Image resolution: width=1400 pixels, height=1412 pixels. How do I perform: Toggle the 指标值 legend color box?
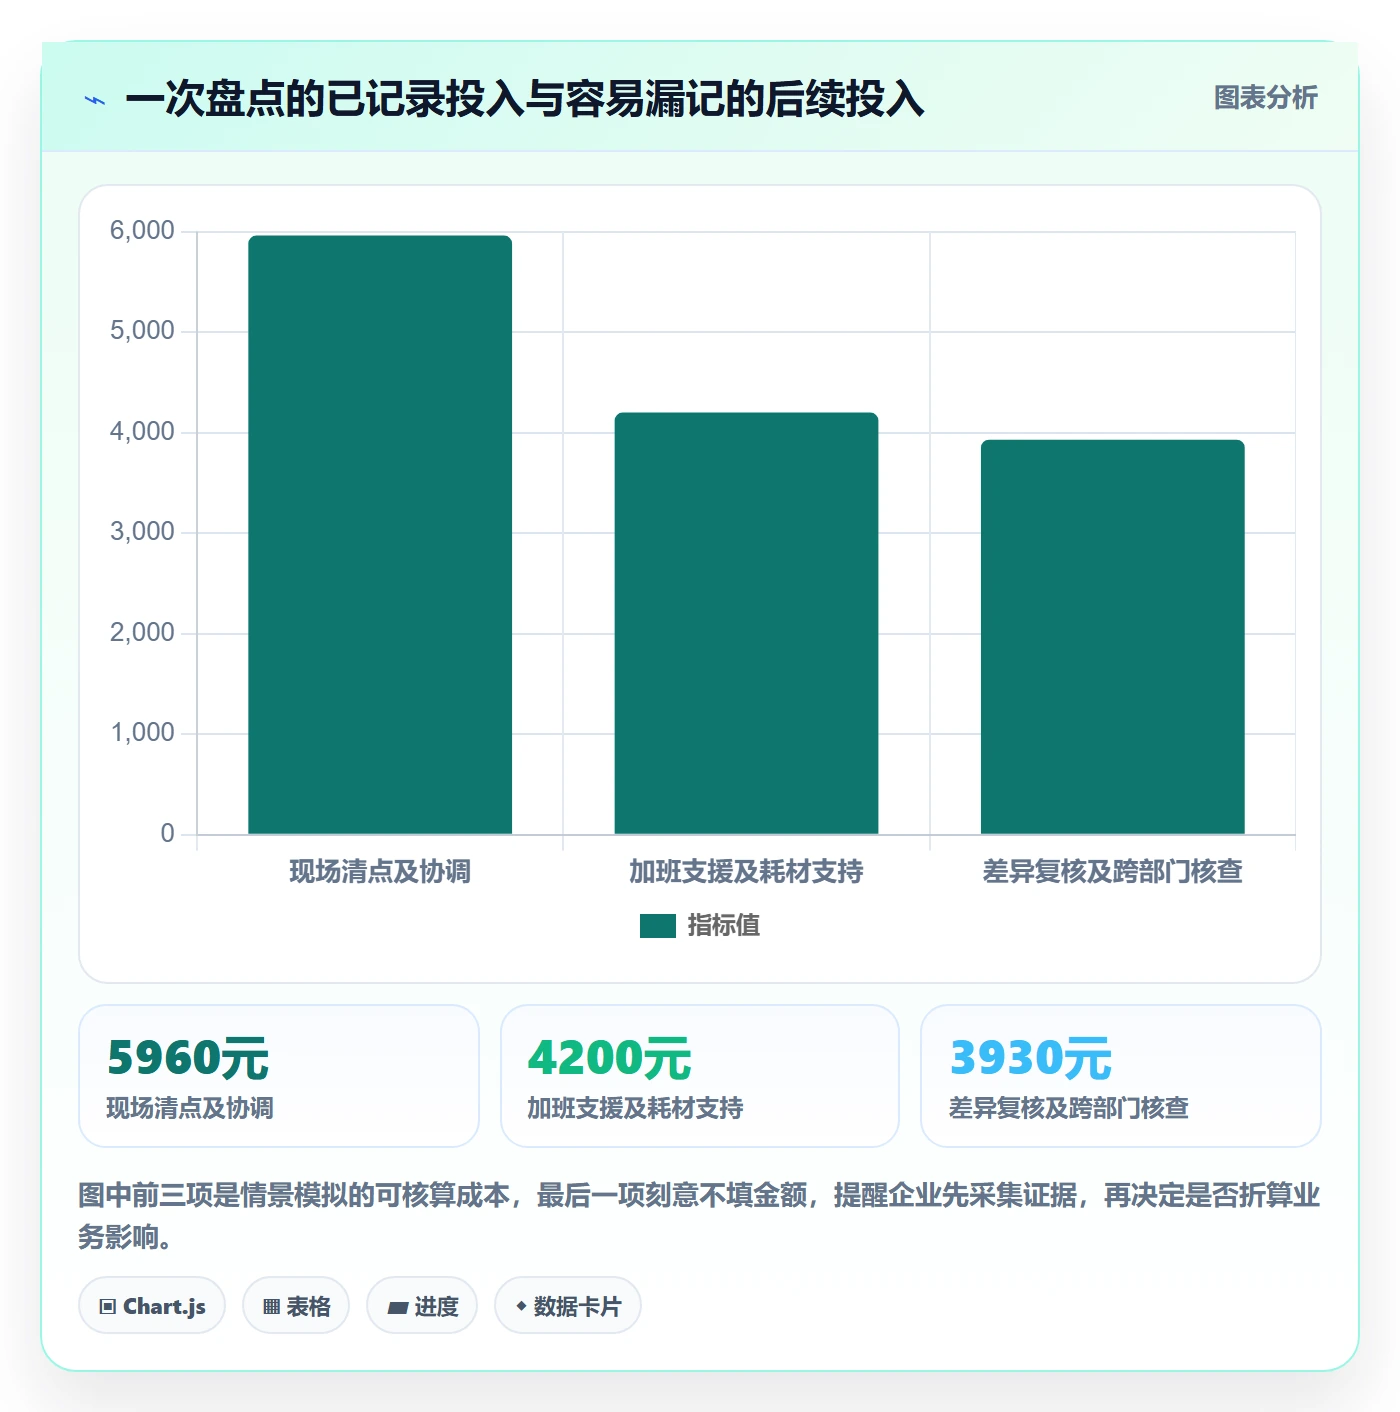(x=657, y=926)
